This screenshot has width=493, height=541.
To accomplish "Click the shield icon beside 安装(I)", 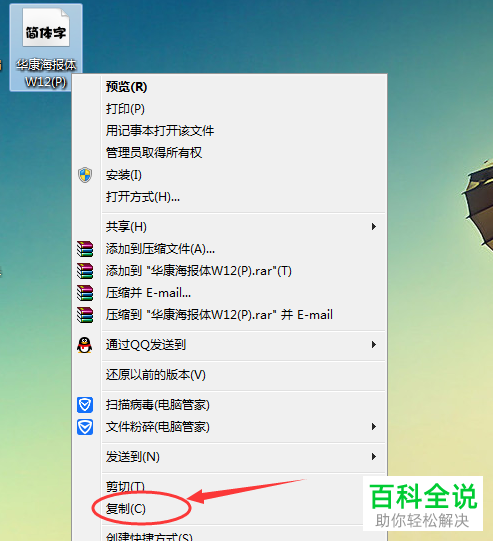I will tap(85, 175).
